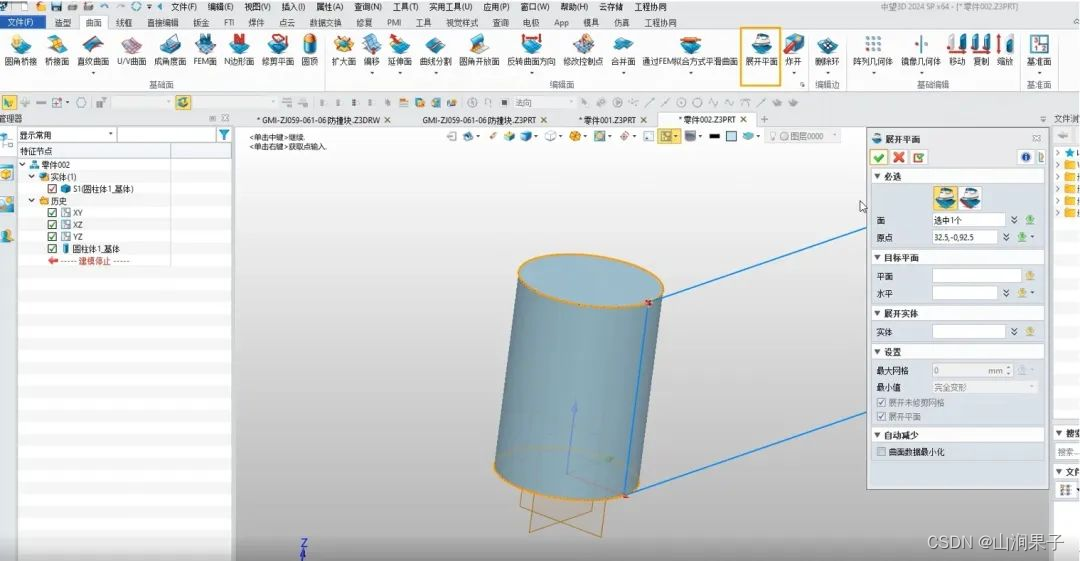Viewport: 1080px width, 561px height.
Task: Click the 原点 coordinate input field
Action: 964,237
